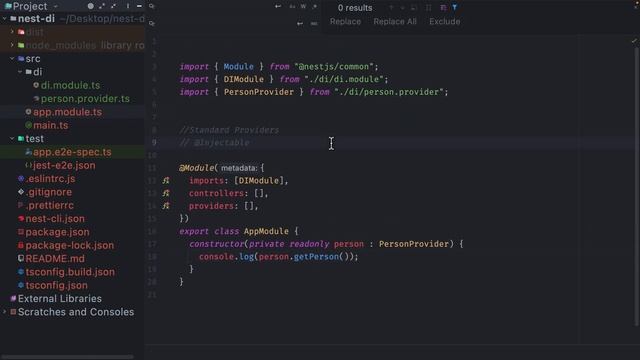This screenshot has height=360, width=640.
Task: Go to previous occurrence arrow
Action: tap(391, 7)
